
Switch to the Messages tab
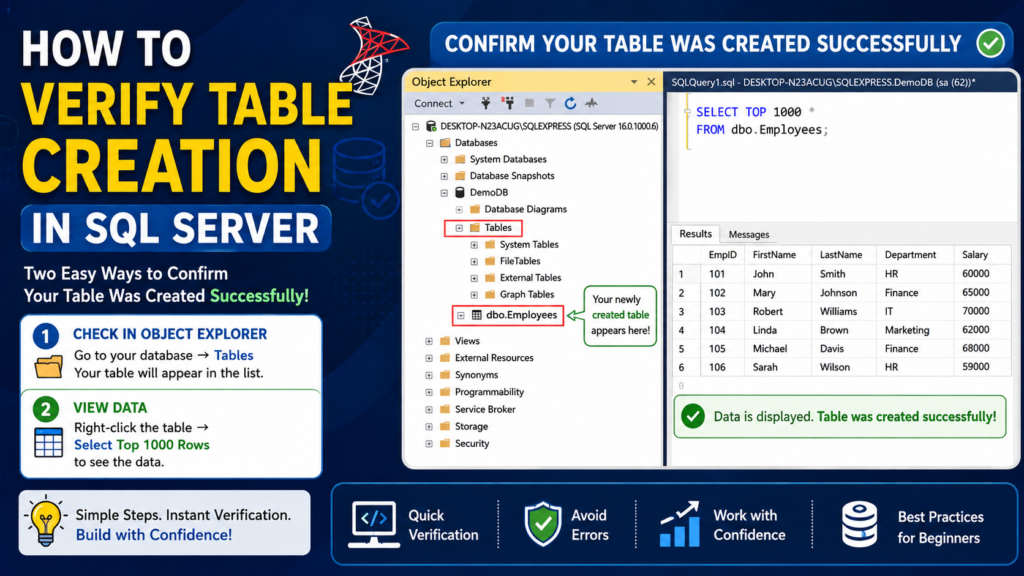(x=748, y=234)
